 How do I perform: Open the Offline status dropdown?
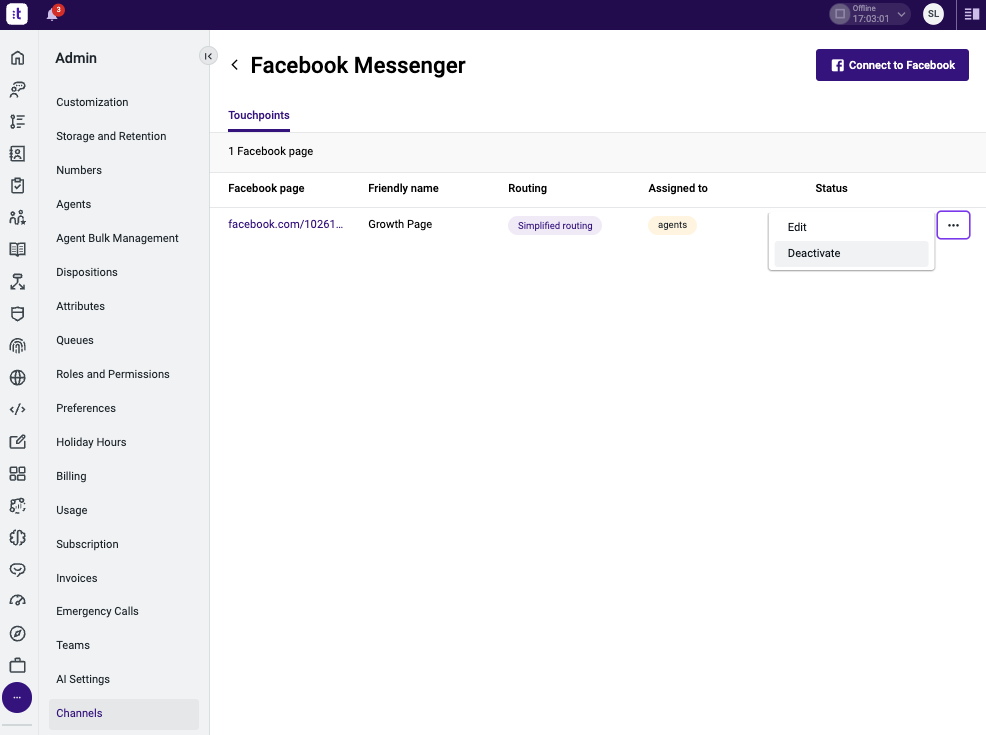coord(870,14)
